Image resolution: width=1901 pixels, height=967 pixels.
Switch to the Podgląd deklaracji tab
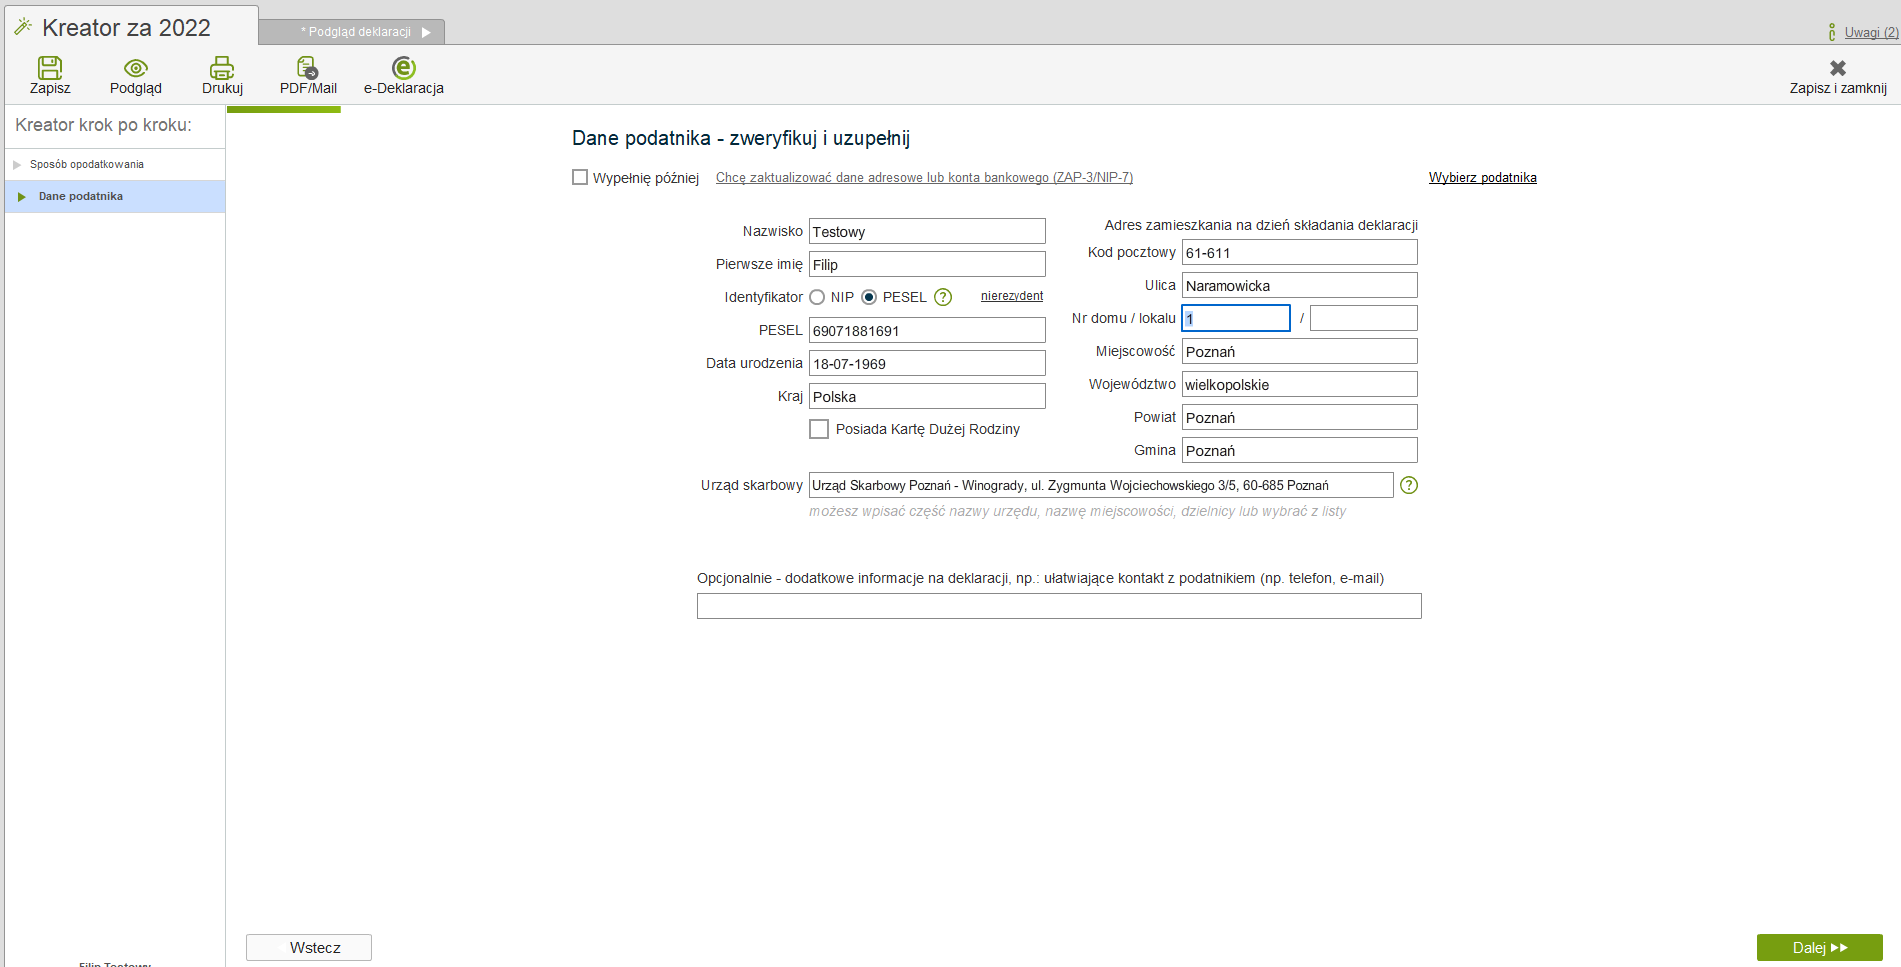pyautogui.click(x=360, y=32)
